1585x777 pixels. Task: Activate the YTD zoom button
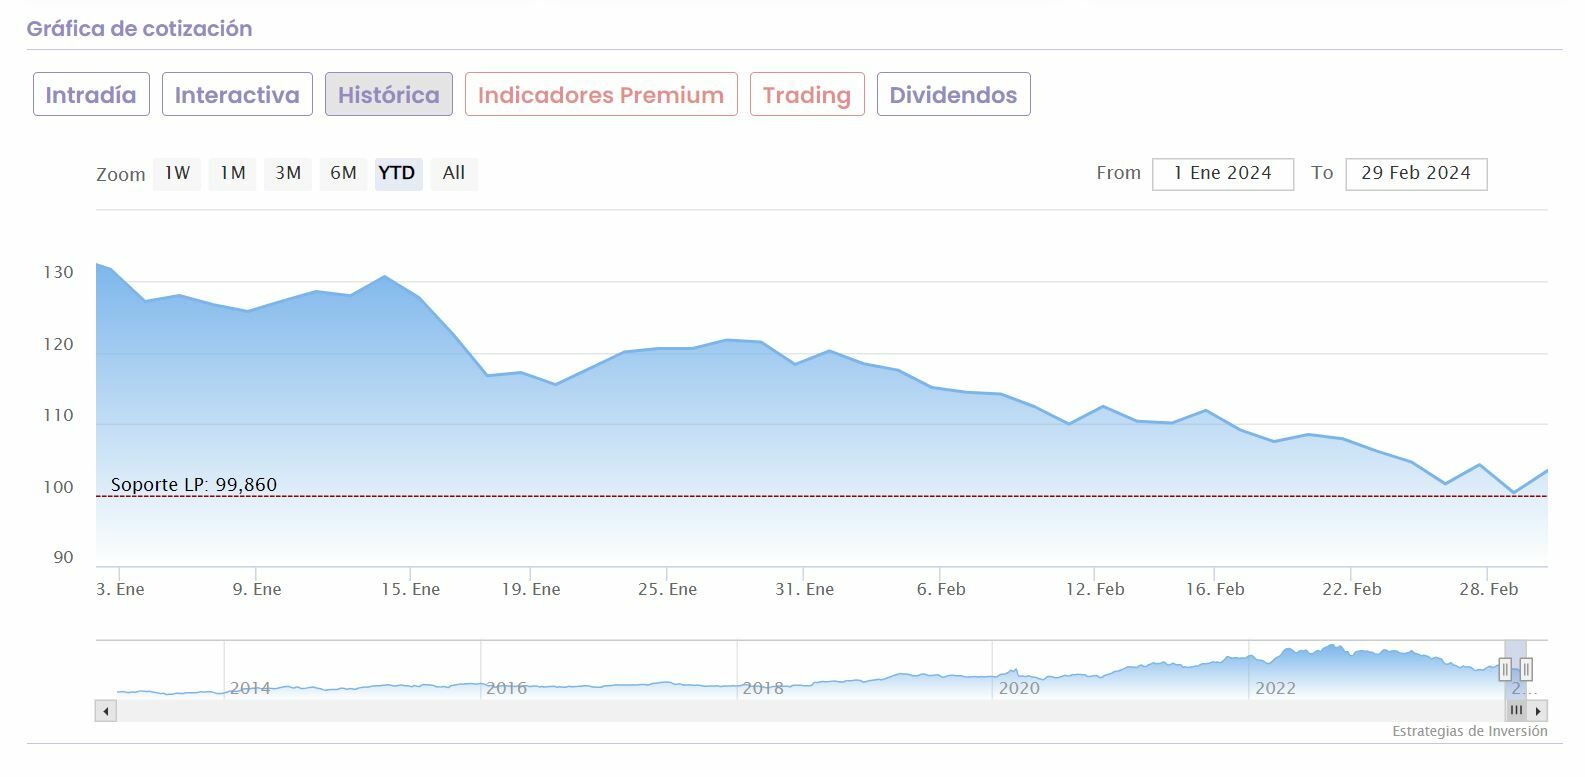click(397, 173)
